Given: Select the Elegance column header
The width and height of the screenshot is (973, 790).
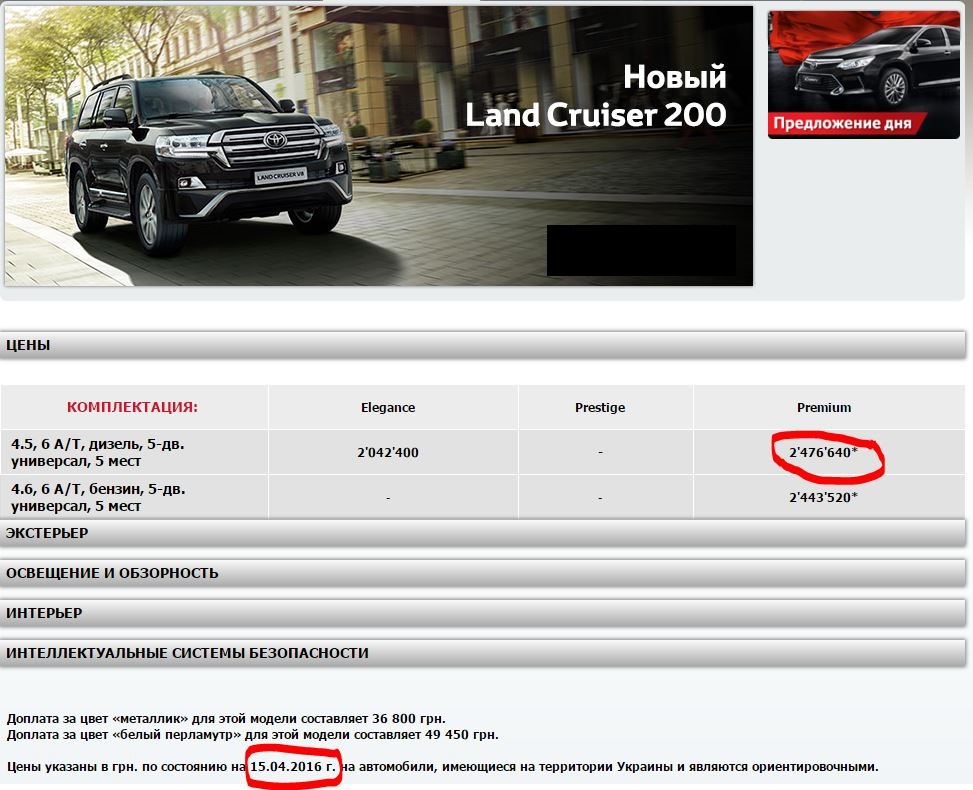Looking at the screenshot, I should 388,408.
